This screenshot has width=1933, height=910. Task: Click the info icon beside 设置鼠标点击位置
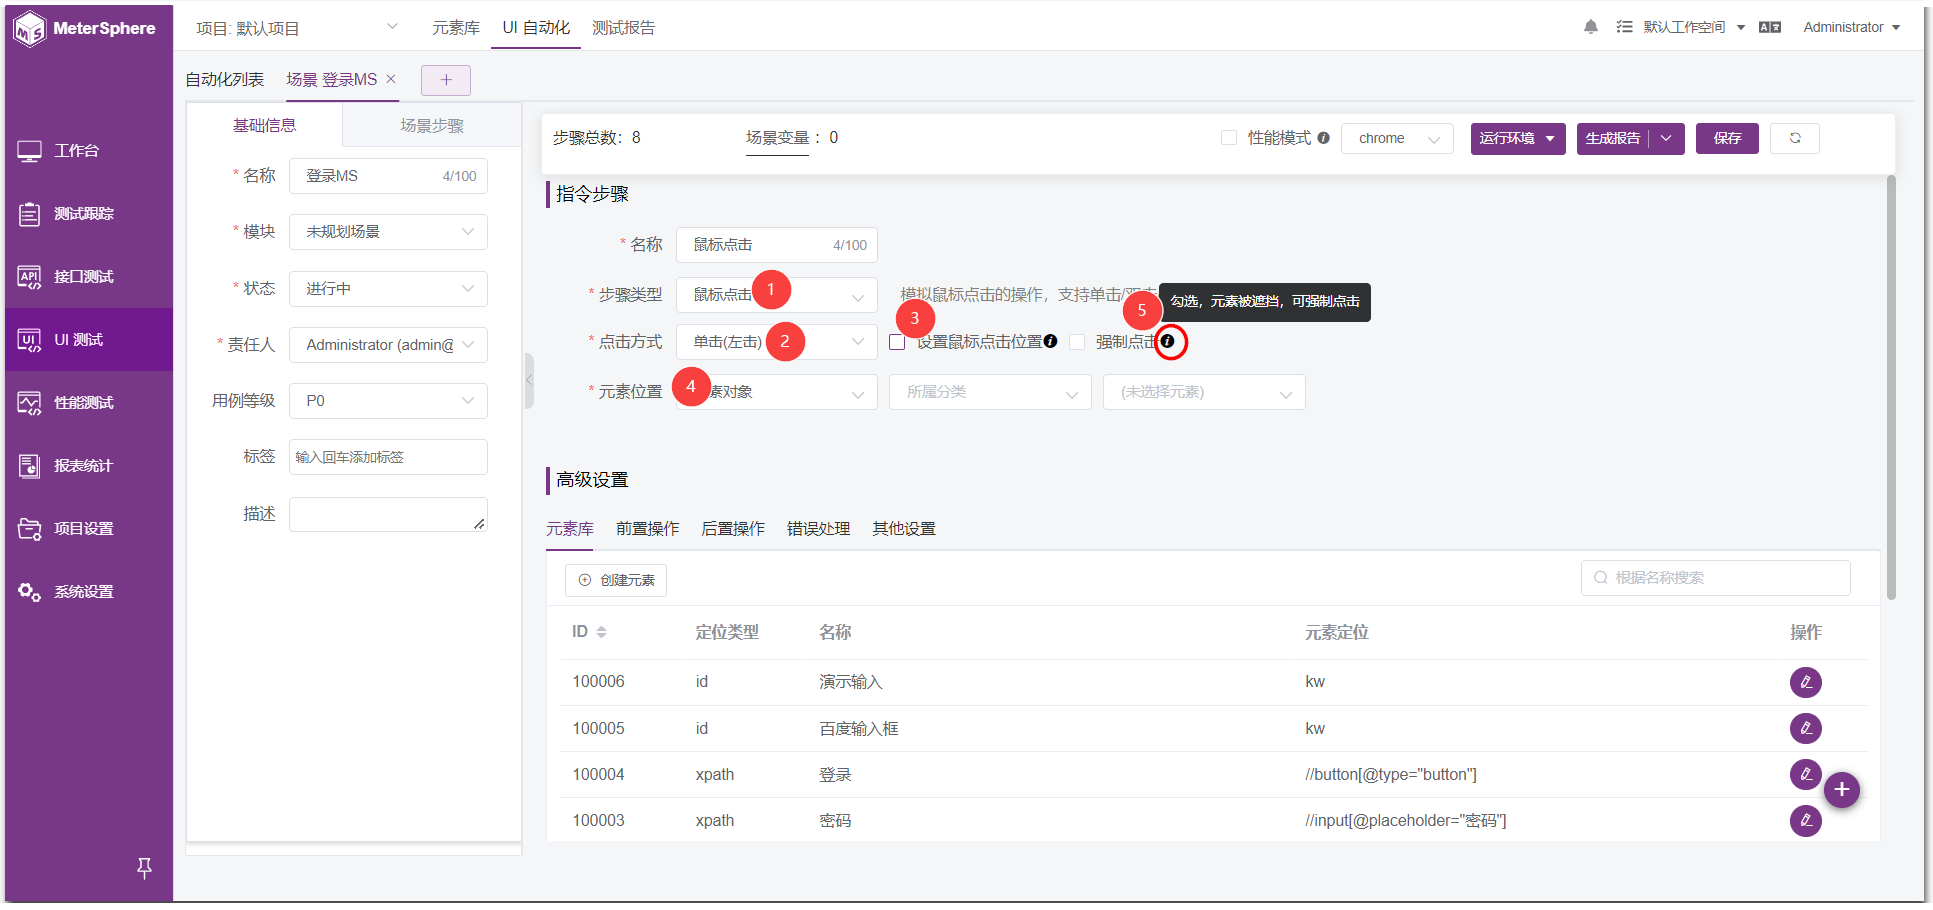click(1050, 341)
